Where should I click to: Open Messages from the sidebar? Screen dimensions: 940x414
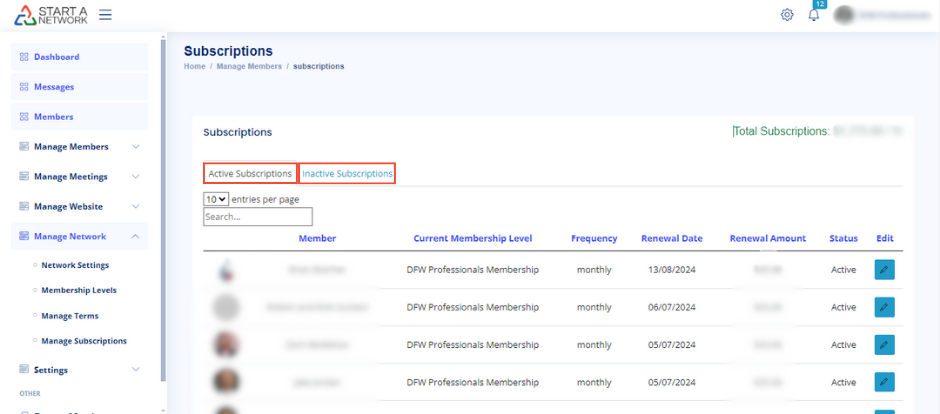point(54,87)
